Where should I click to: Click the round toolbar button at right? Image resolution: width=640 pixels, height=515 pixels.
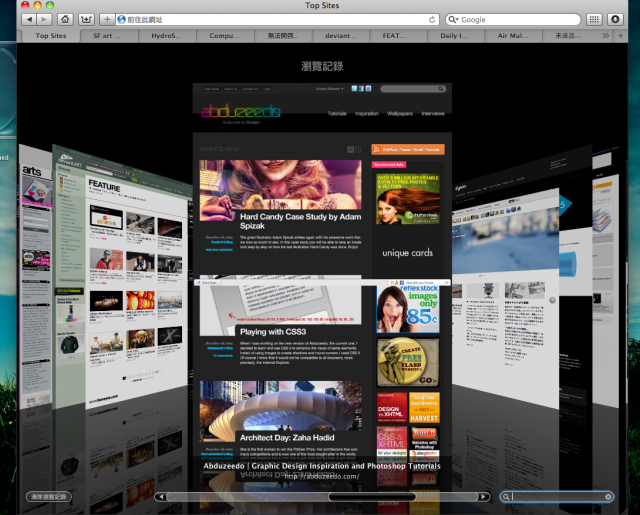point(615,19)
